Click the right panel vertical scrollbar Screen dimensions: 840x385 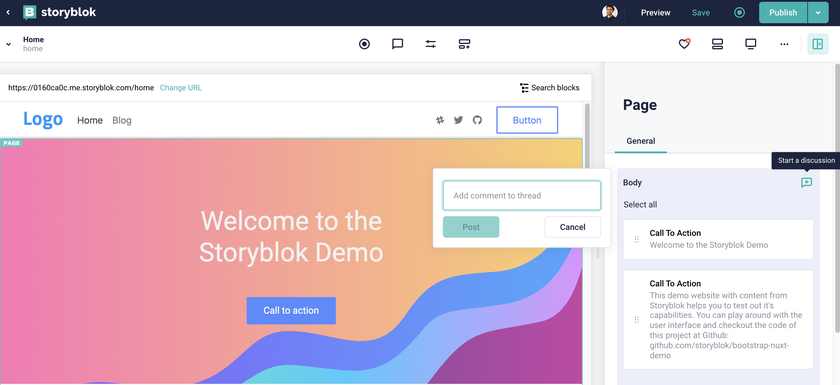coord(837,198)
